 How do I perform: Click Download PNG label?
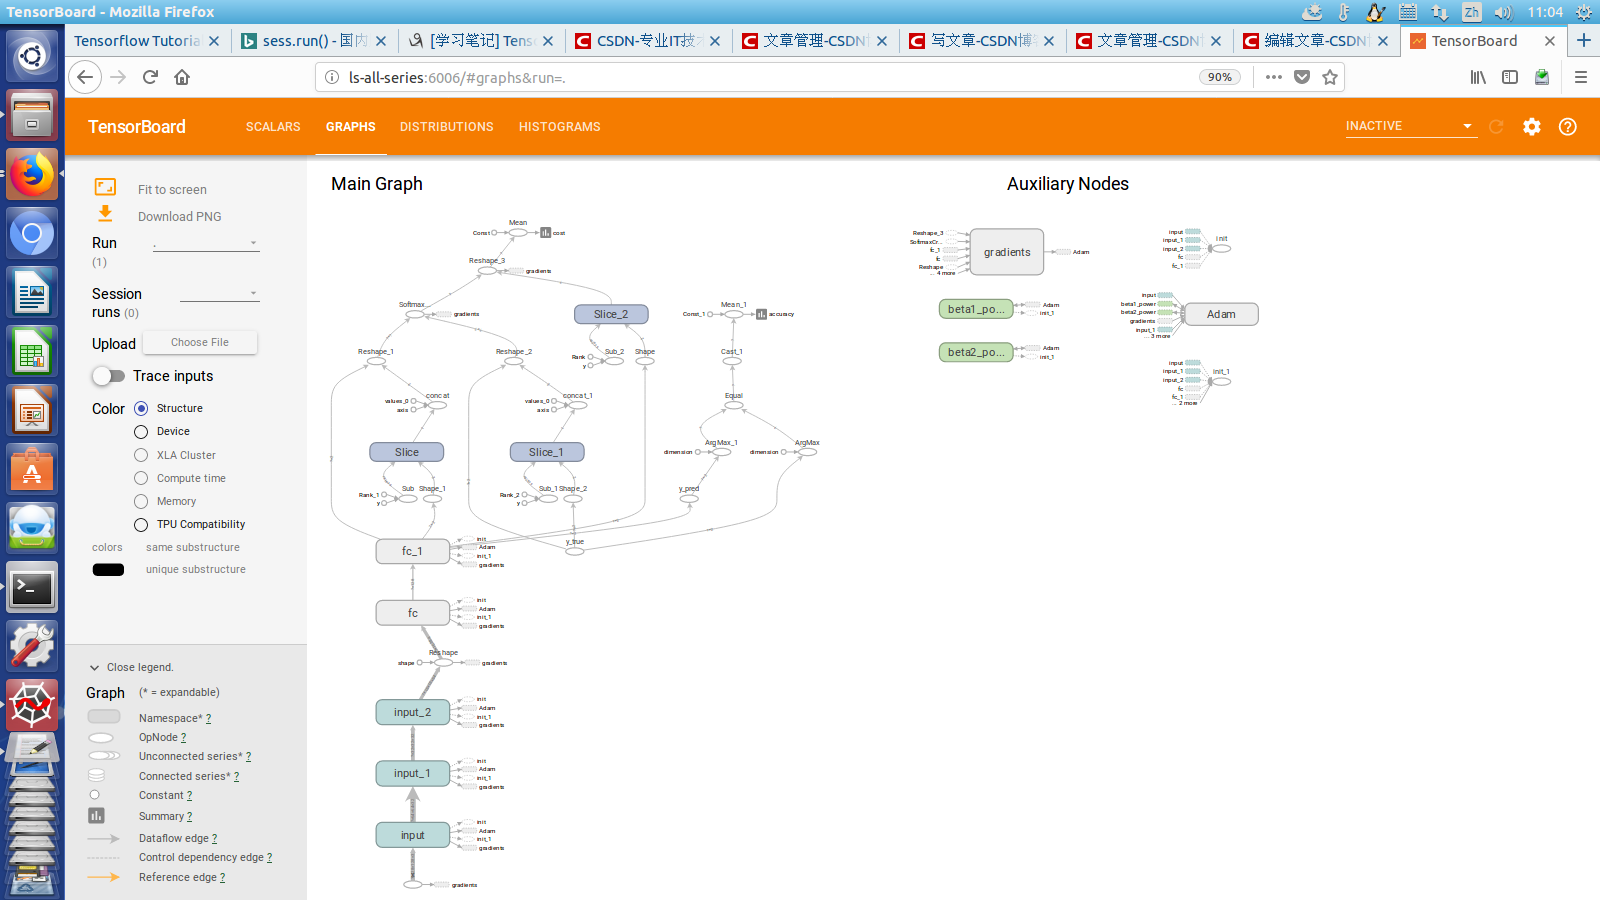180,217
